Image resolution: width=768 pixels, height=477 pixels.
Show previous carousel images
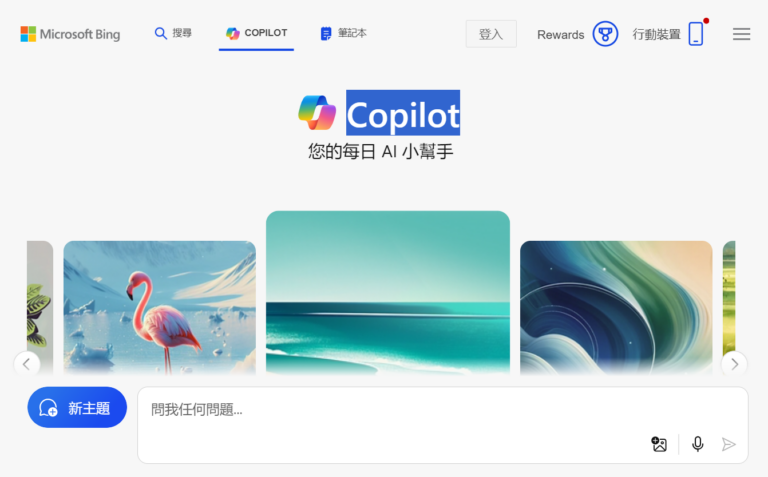[27, 364]
